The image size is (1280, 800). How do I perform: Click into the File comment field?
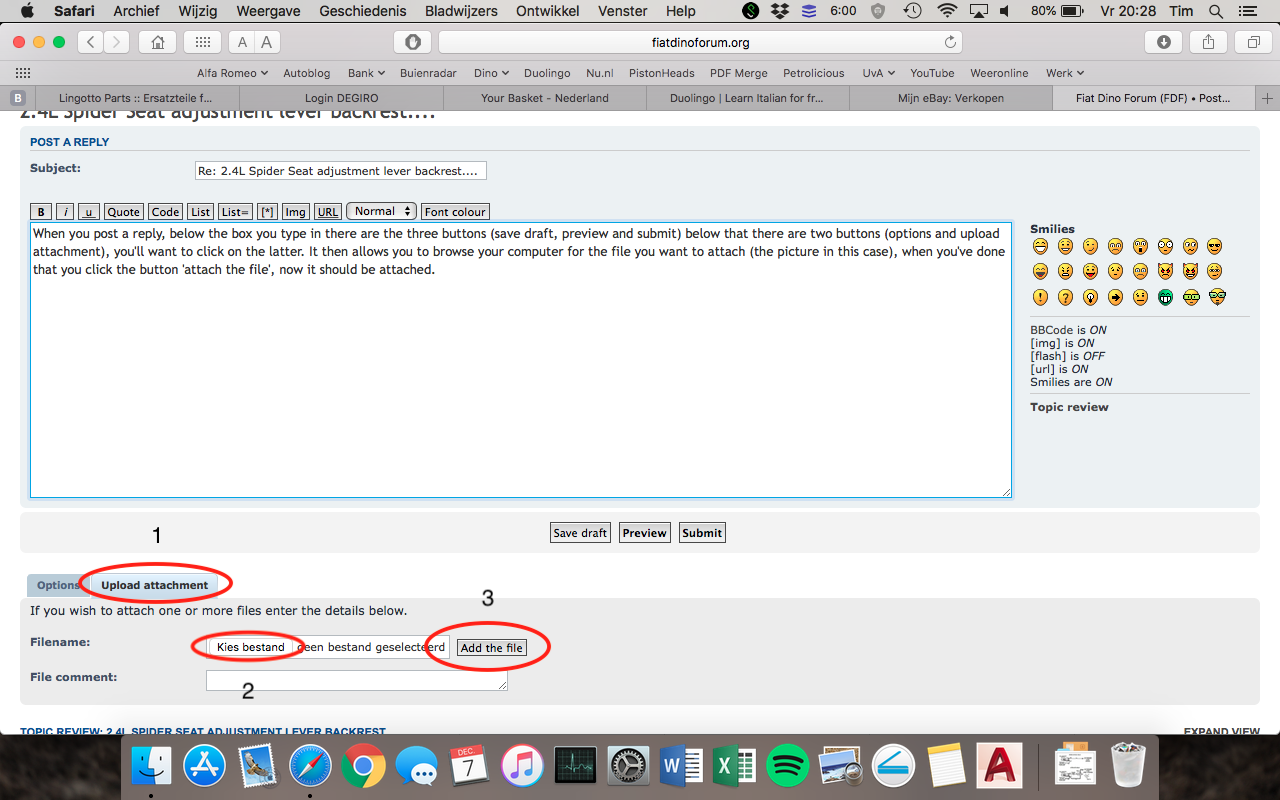(356, 680)
